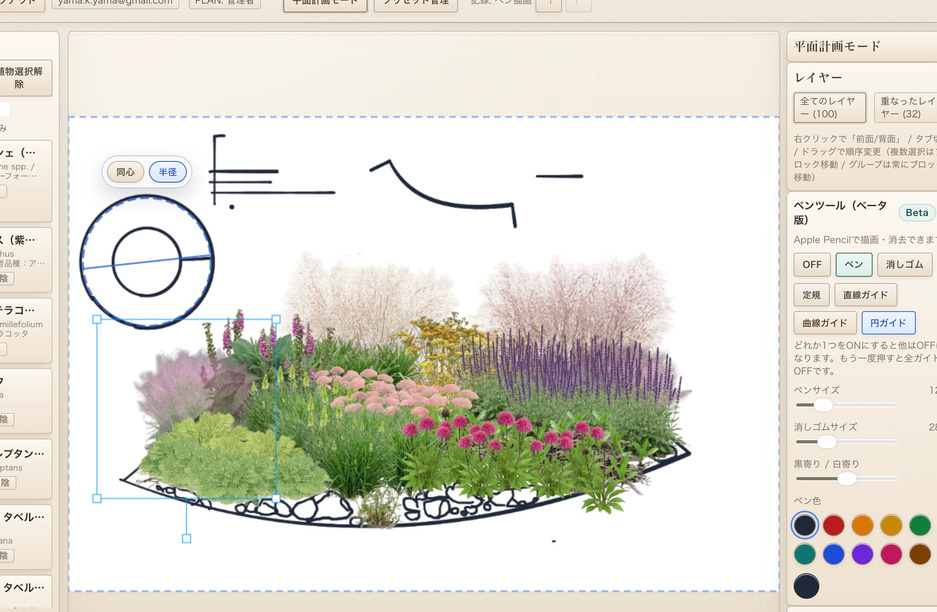The width and height of the screenshot is (937, 612).
Task: Click the pen size slider handle
Action: pos(823,405)
